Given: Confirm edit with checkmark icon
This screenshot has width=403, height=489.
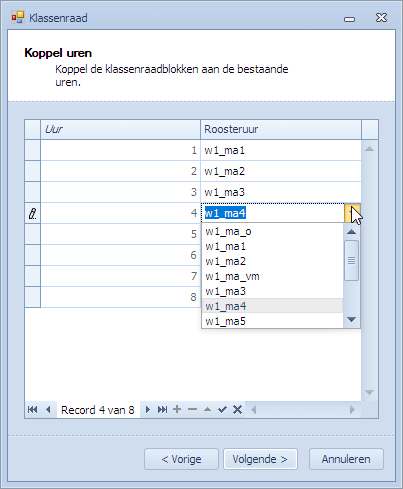Looking at the screenshot, I should pyautogui.click(x=222, y=409).
